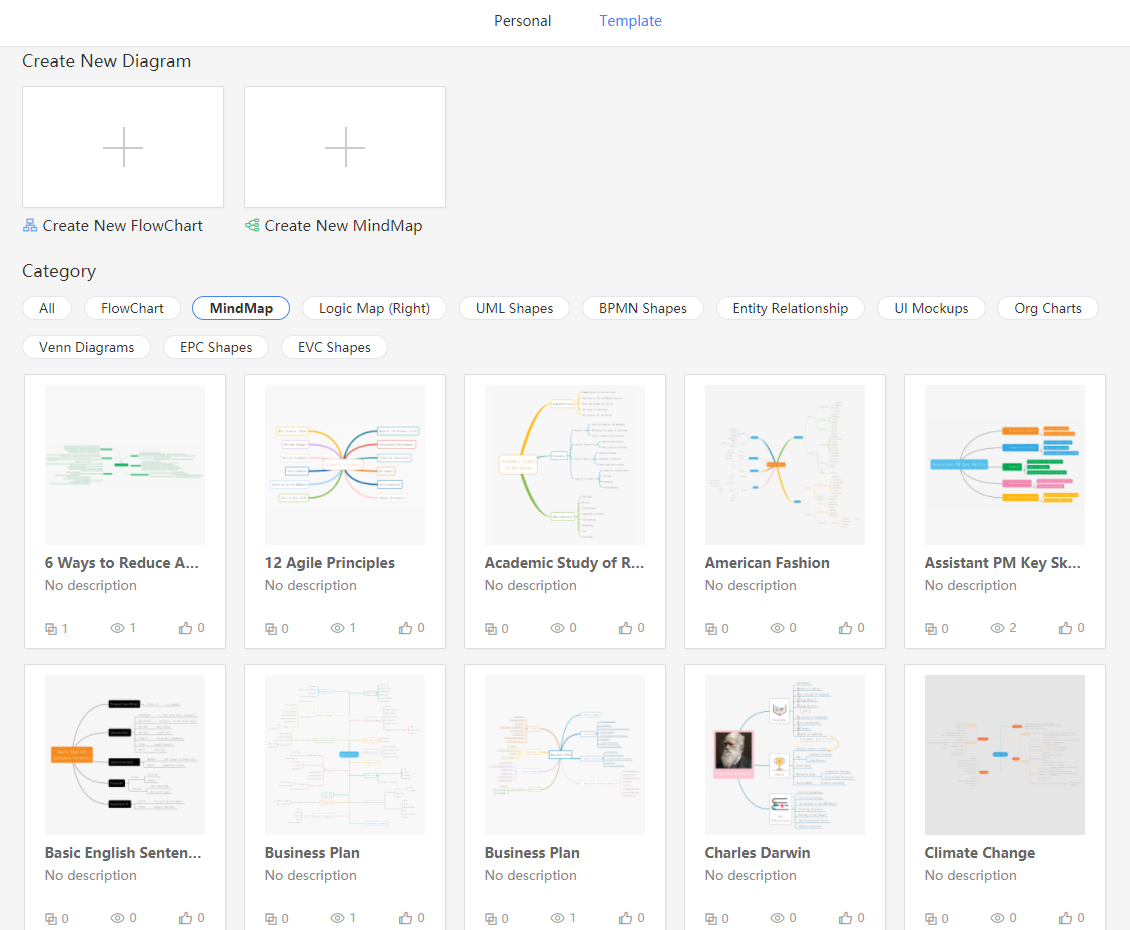Choose the Logic Map (Right) category
This screenshot has height=930, width=1130.
tap(374, 308)
